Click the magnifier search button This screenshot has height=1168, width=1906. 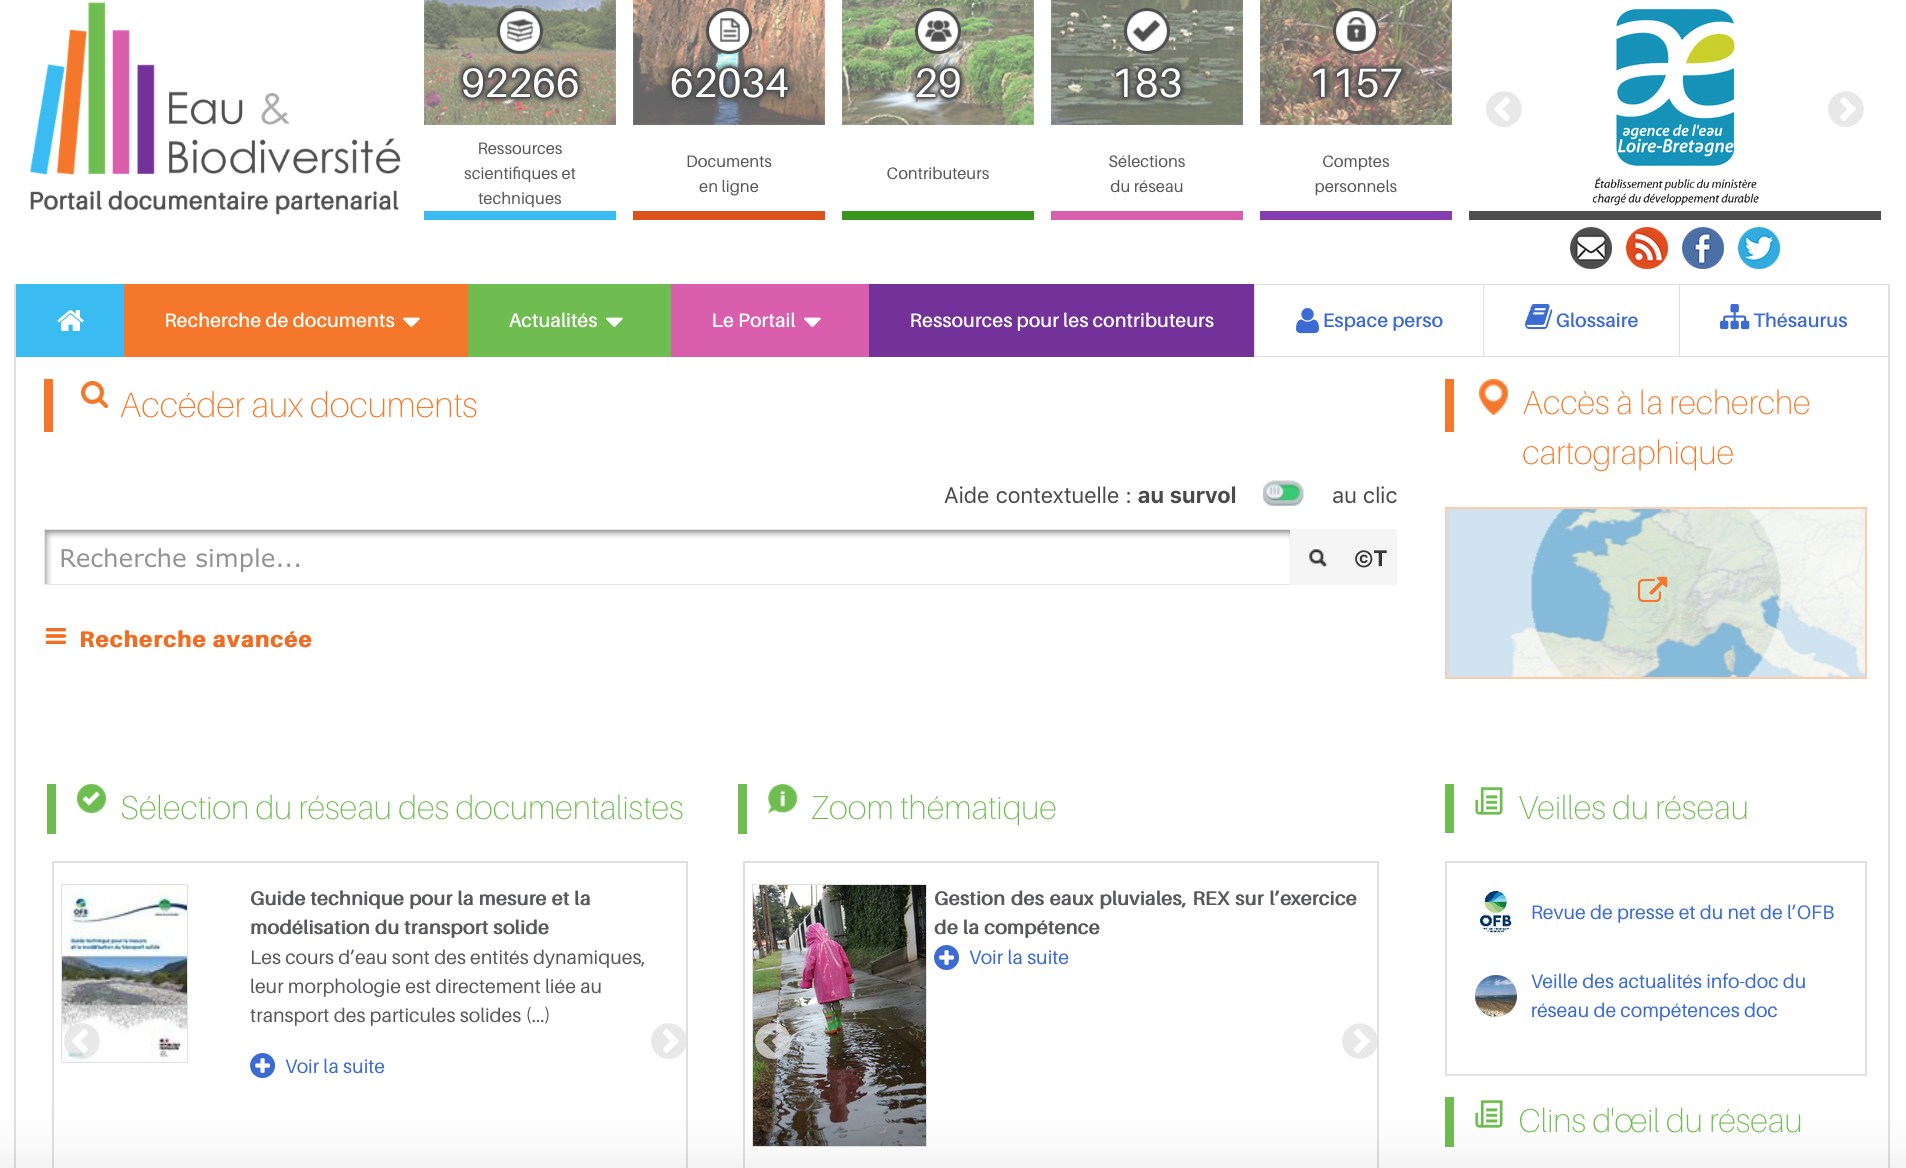[x=1318, y=558]
